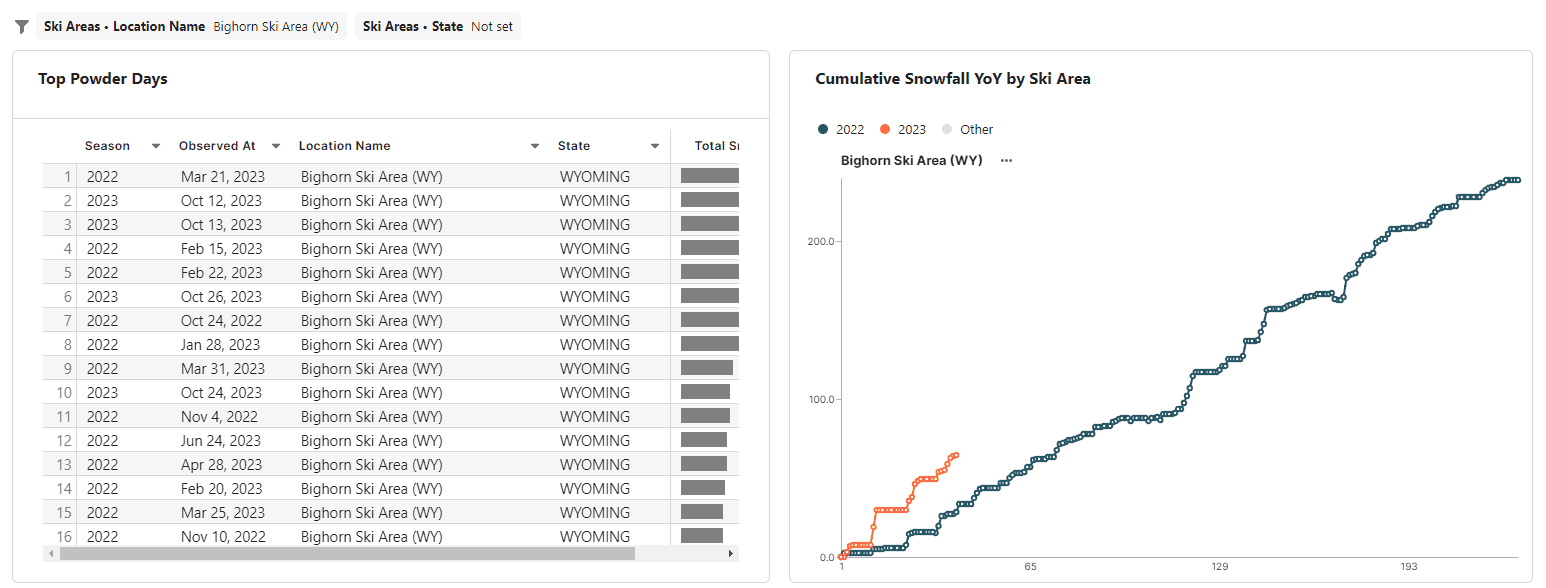Open the Location Name column dropdown arrow

pos(535,146)
